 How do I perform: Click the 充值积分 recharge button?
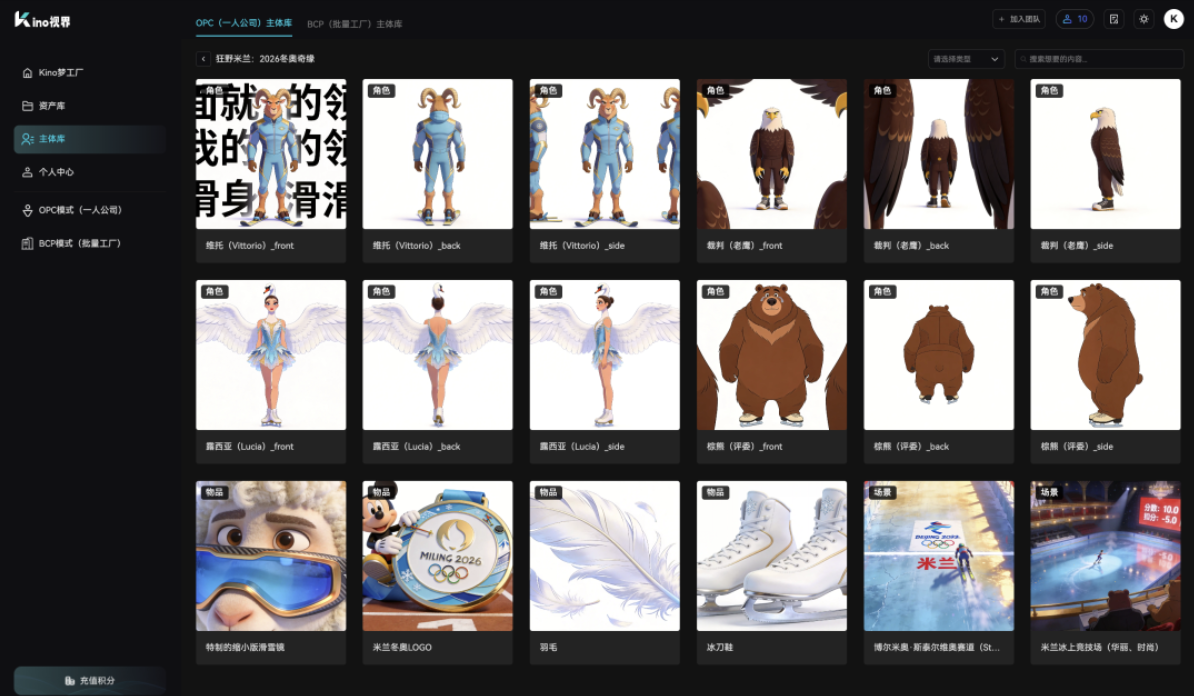coord(90,680)
